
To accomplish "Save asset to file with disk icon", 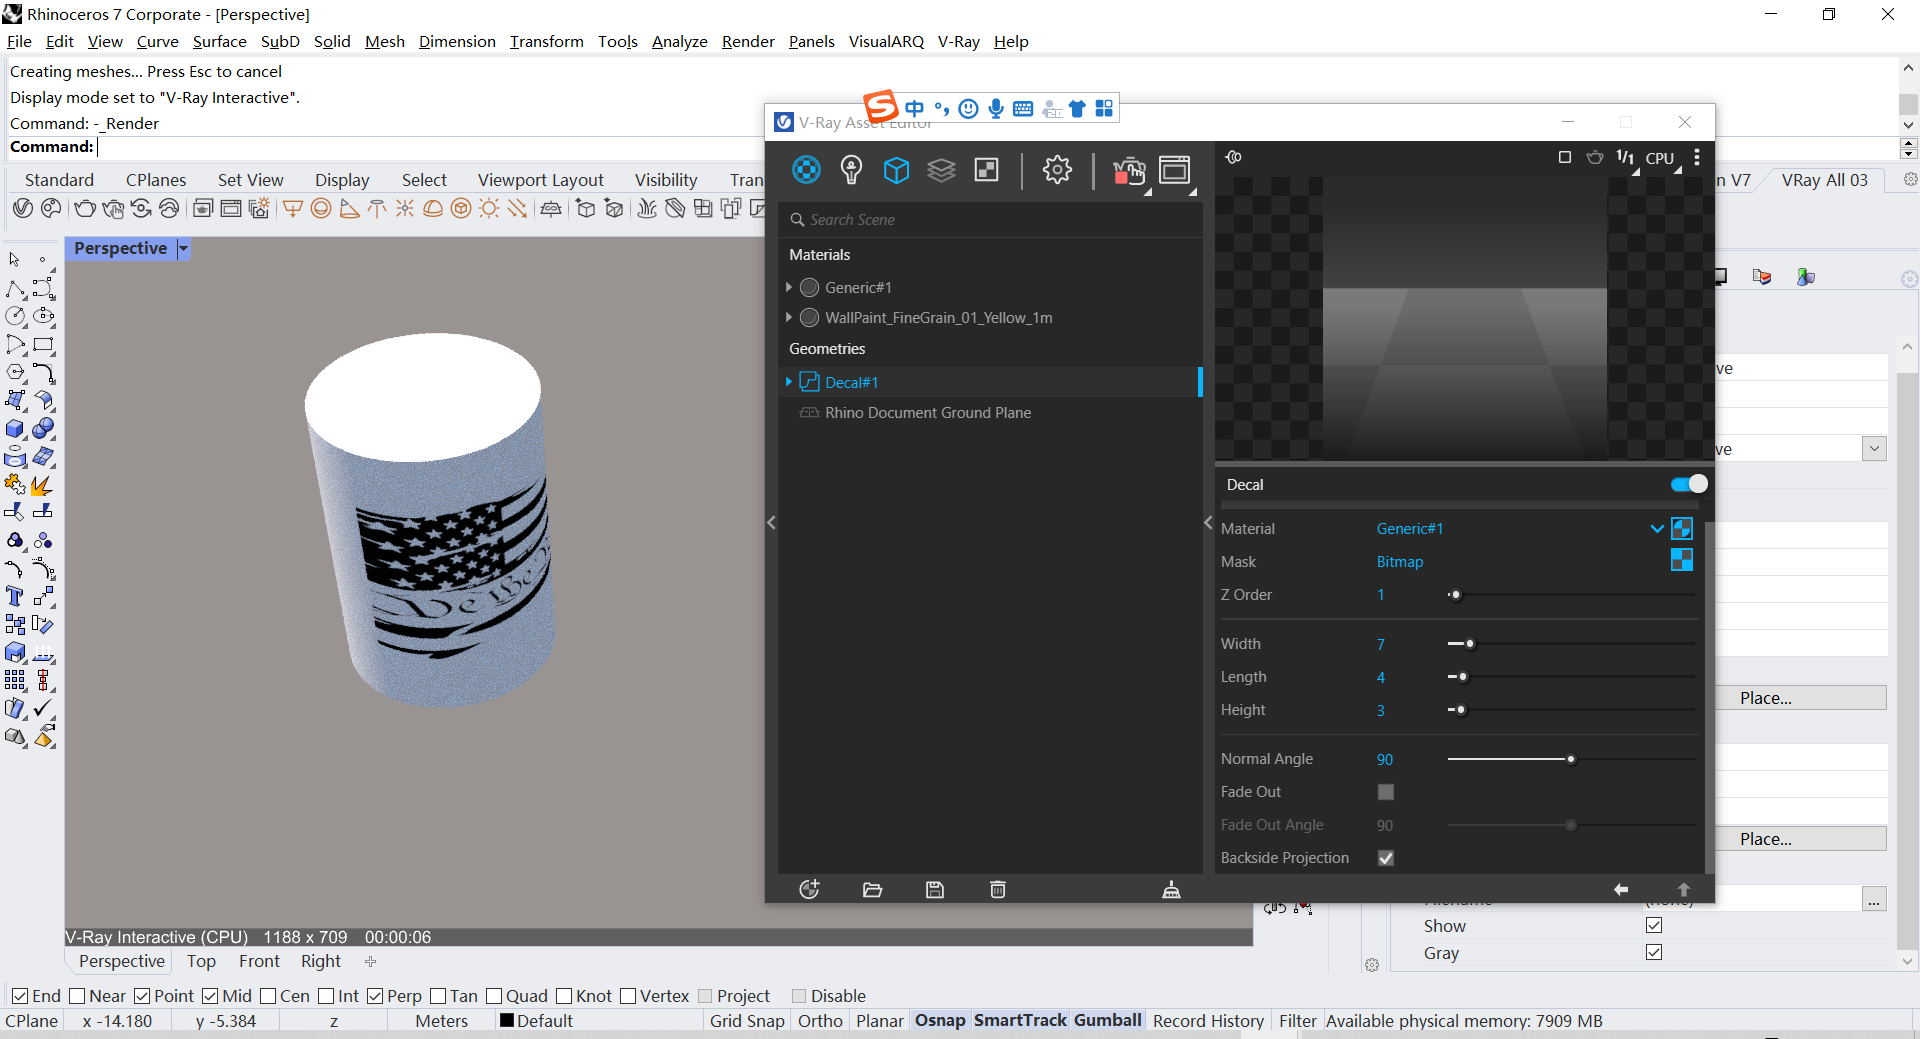I will 935,890.
